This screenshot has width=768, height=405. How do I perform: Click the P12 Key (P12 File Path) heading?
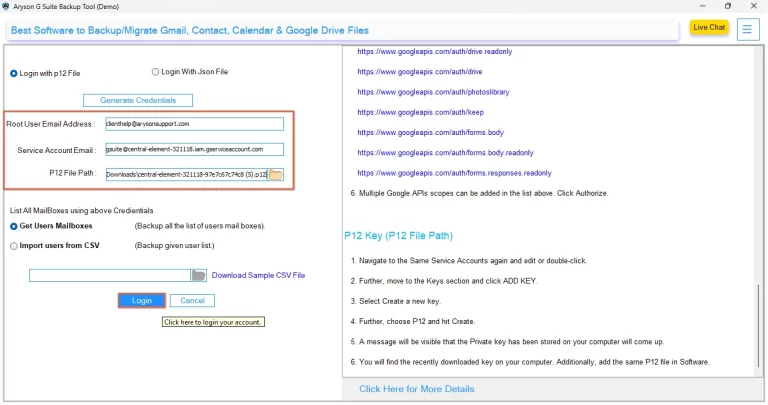pyautogui.click(x=398, y=236)
